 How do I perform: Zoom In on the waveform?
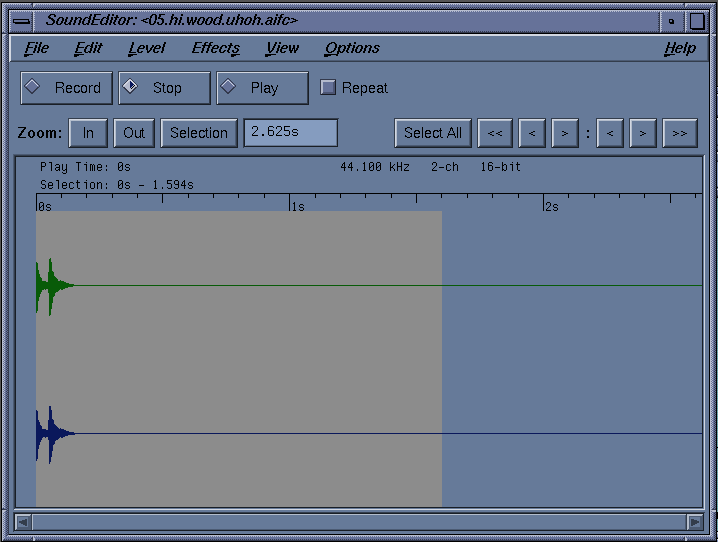(x=88, y=133)
